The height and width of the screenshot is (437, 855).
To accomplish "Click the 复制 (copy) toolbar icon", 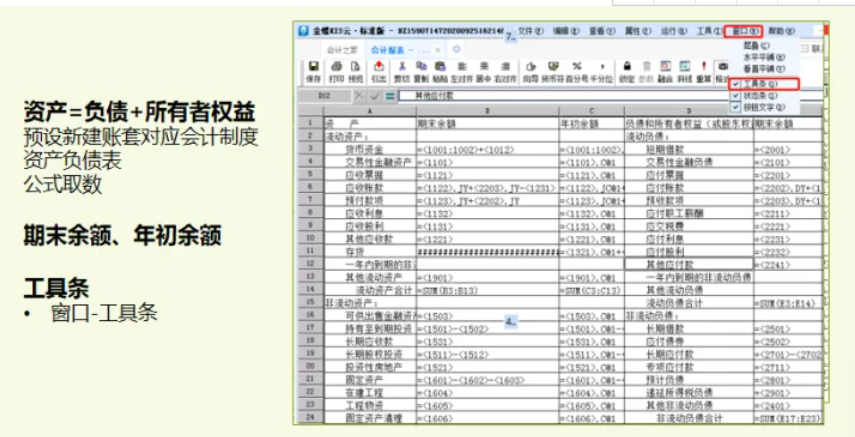I will [421, 67].
